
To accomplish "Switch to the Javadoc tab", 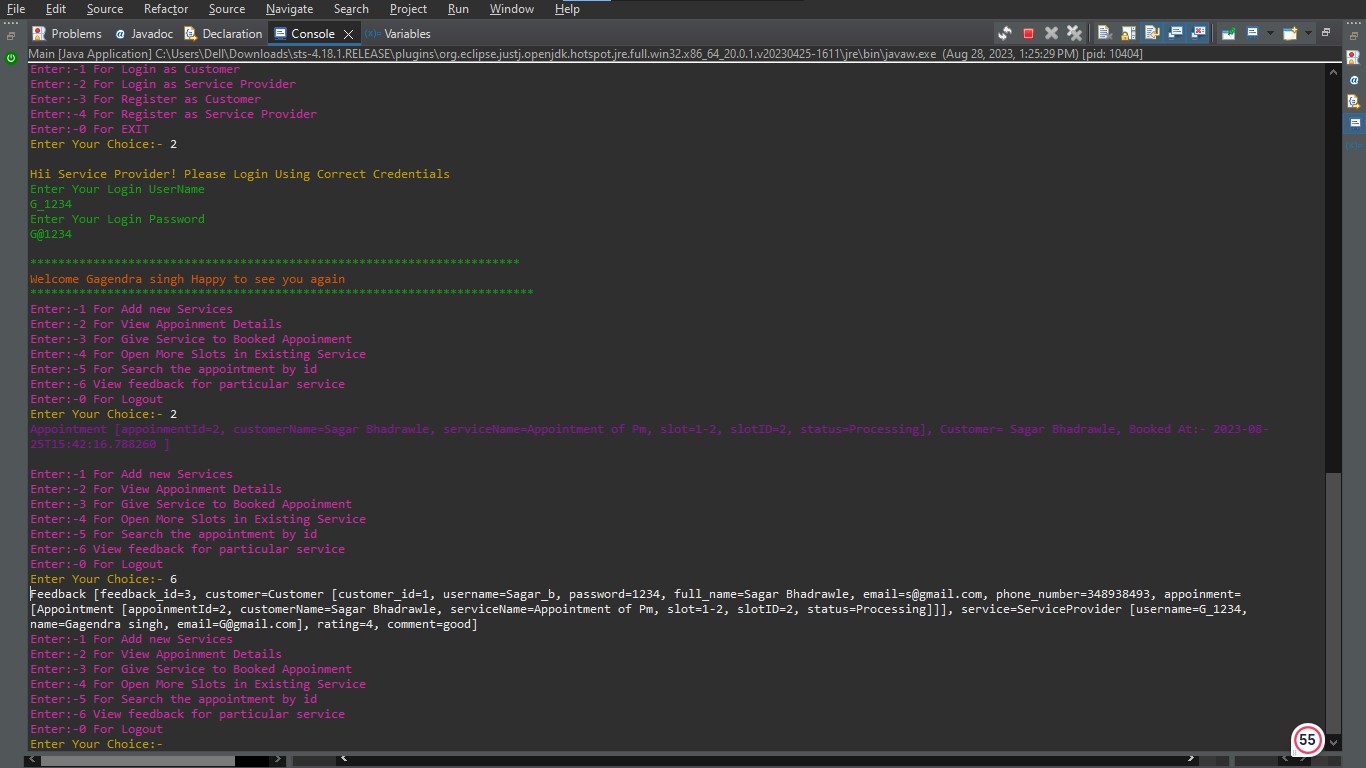I will (x=144, y=33).
